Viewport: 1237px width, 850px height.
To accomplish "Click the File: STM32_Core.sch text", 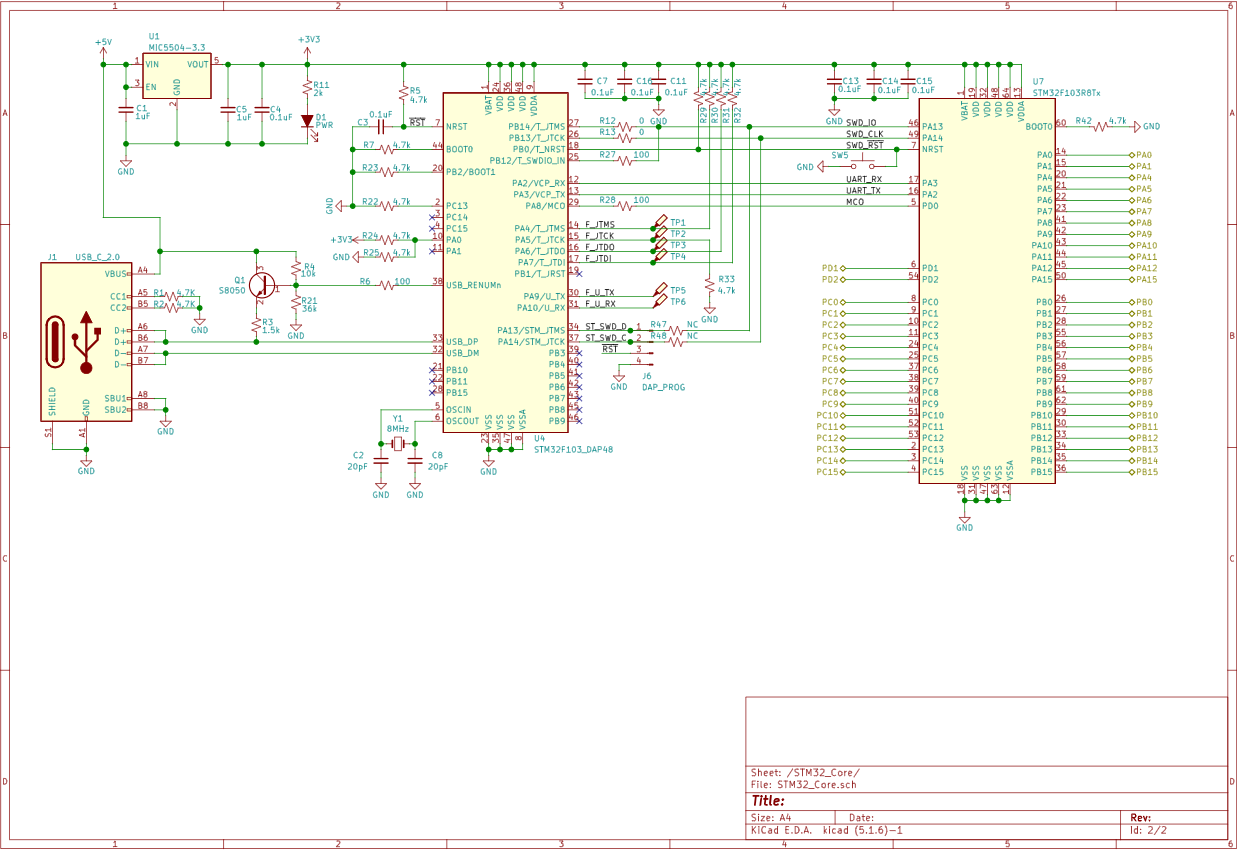I will point(804,785).
